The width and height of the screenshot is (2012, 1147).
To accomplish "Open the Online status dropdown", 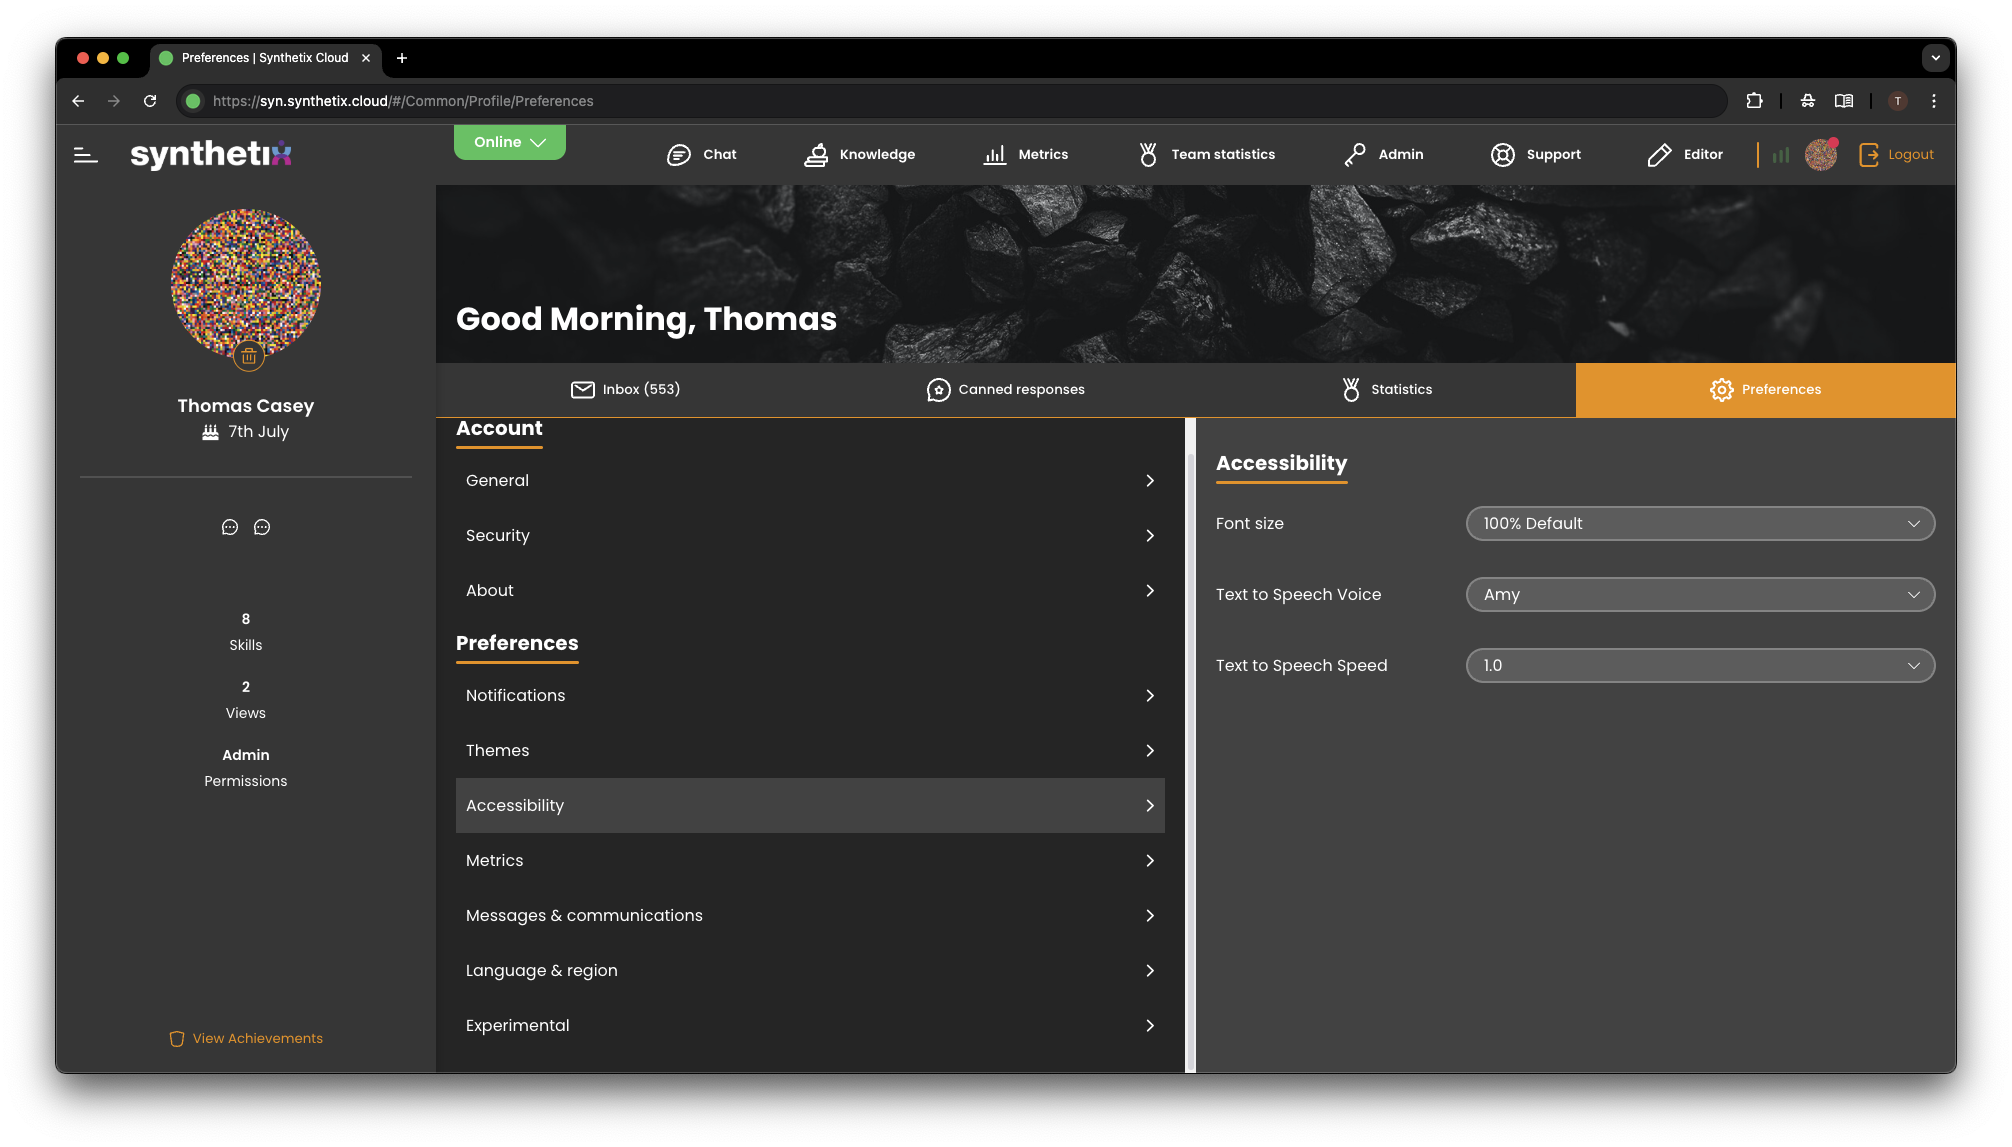I will pyautogui.click(x=509, y=142).
